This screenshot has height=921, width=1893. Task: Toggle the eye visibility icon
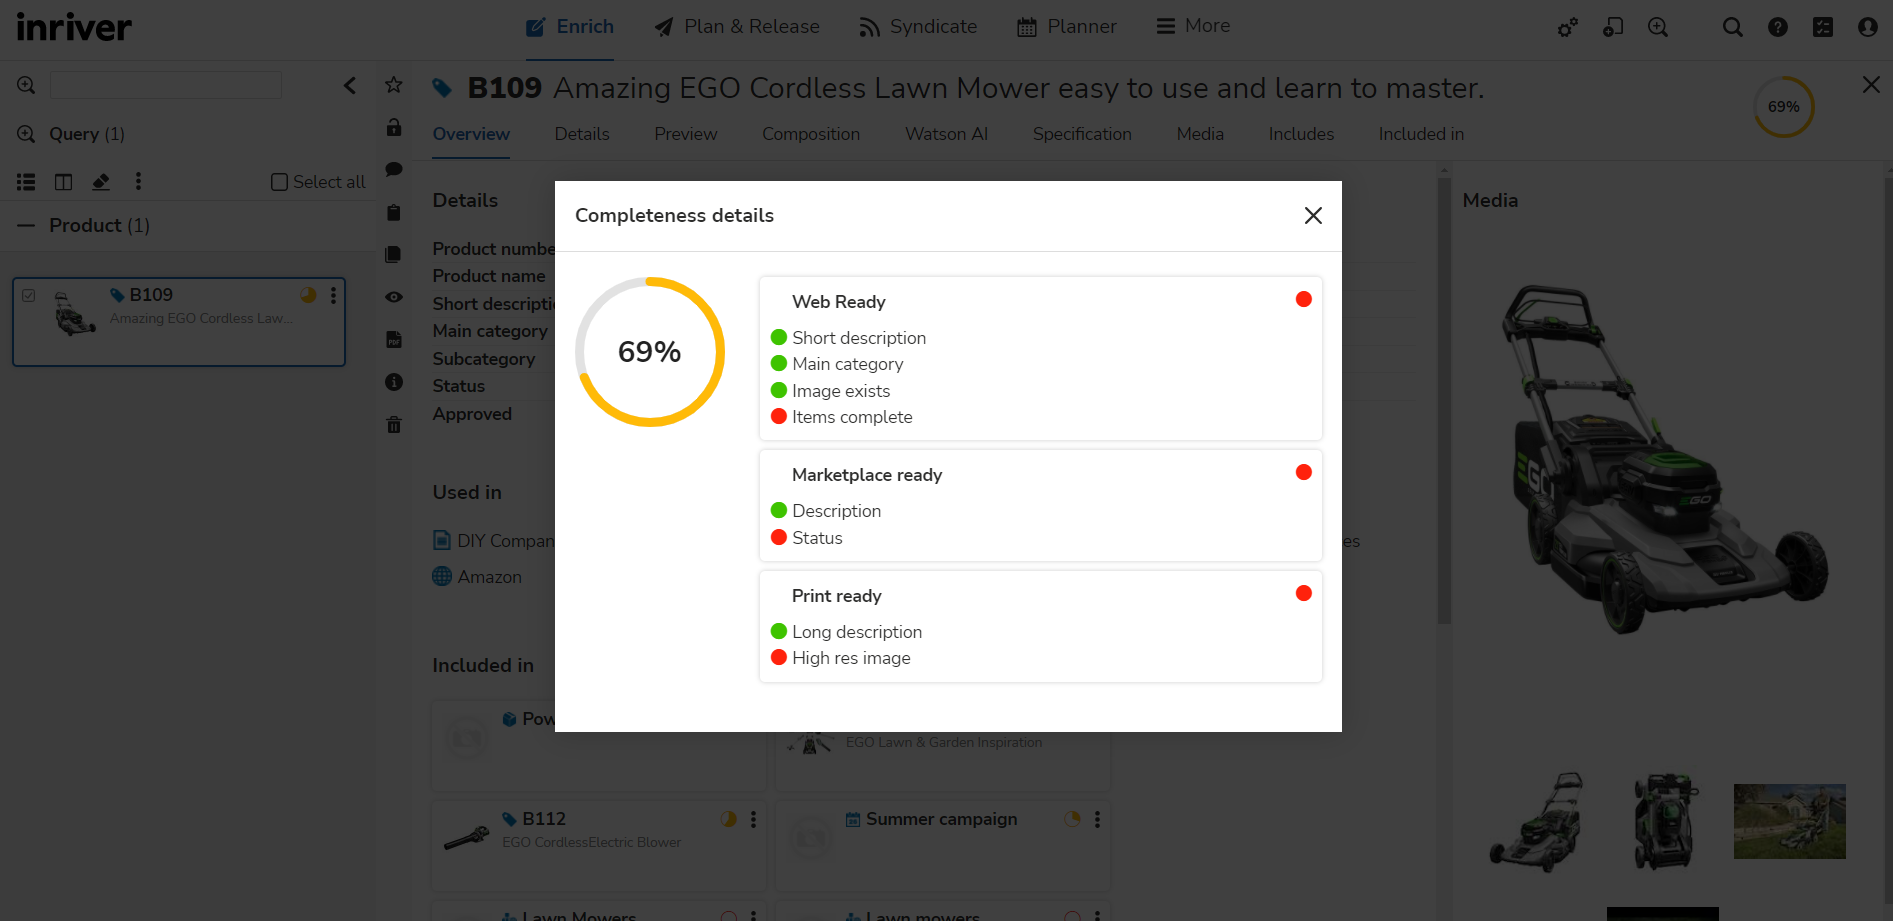point(394,297)
